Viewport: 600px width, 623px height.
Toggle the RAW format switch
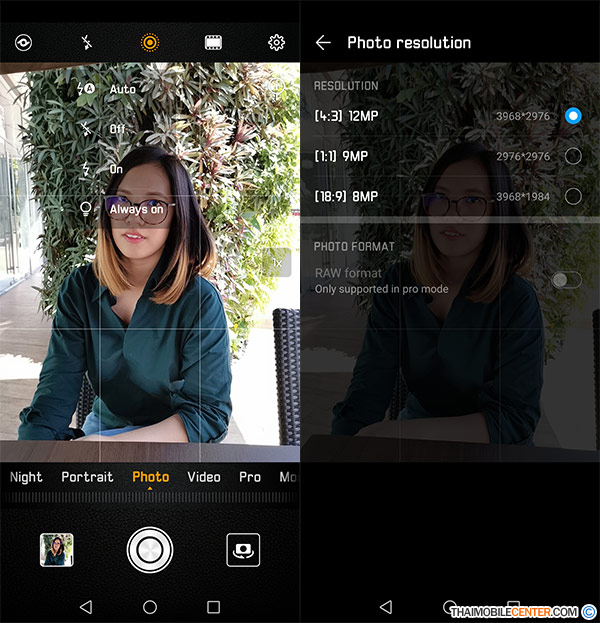pyautogui.click(x=566, y=280)
